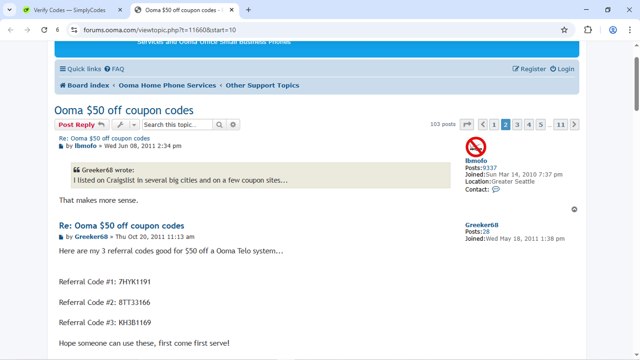
Task: Go to page 11 of topic
Action: coord(561,124)
